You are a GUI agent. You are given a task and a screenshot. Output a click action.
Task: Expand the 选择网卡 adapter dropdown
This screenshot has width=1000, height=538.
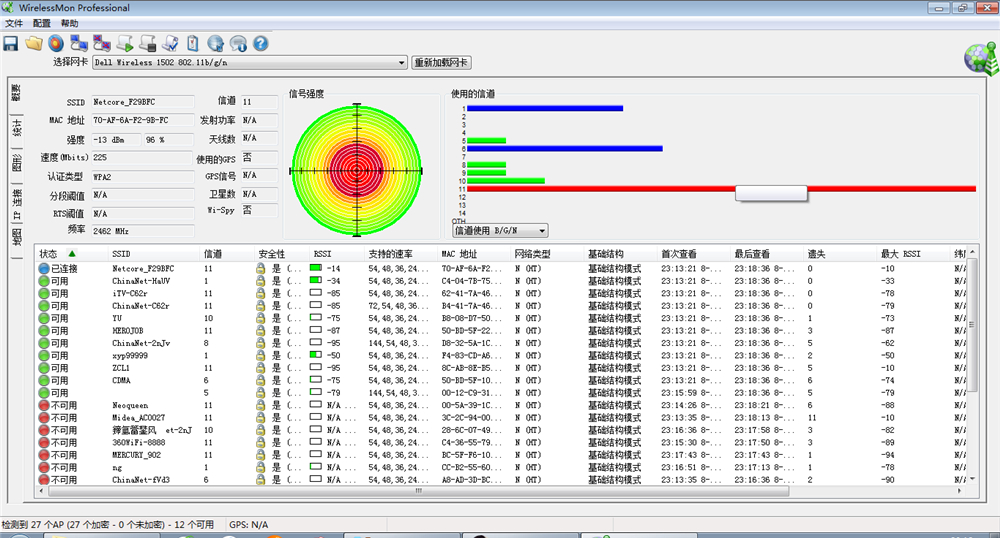(x=402, y=63)
